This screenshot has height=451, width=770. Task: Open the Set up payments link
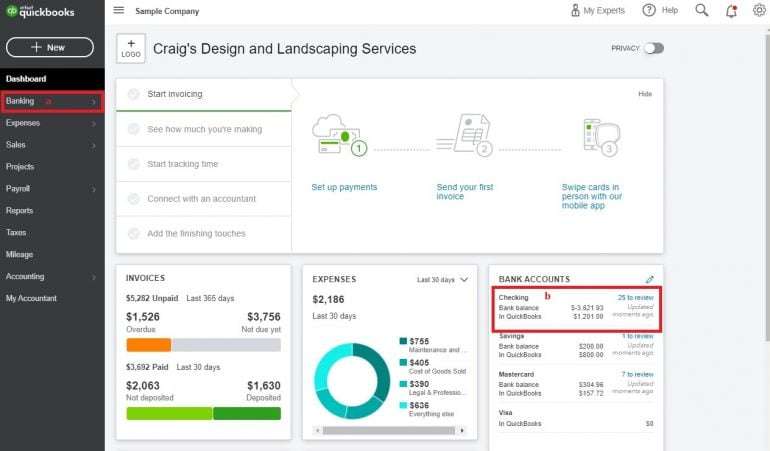[x=344, y=187]
